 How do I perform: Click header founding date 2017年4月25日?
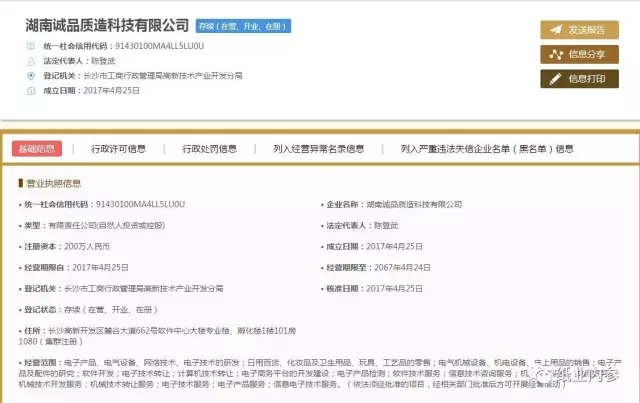(111, 91)
